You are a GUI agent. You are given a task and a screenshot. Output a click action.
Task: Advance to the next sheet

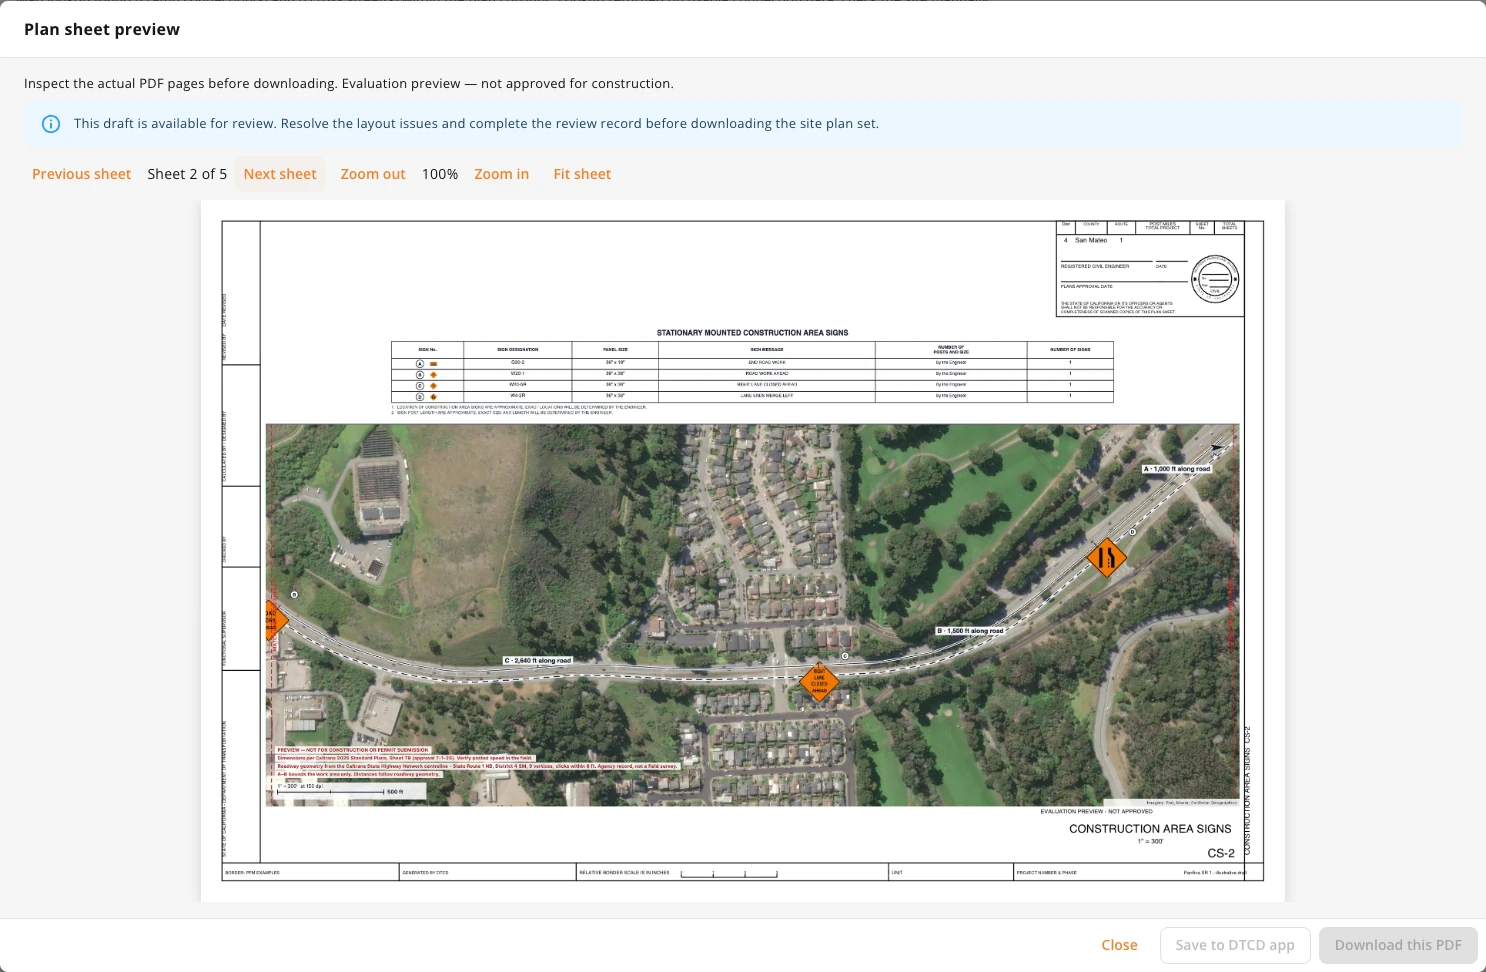280,174
